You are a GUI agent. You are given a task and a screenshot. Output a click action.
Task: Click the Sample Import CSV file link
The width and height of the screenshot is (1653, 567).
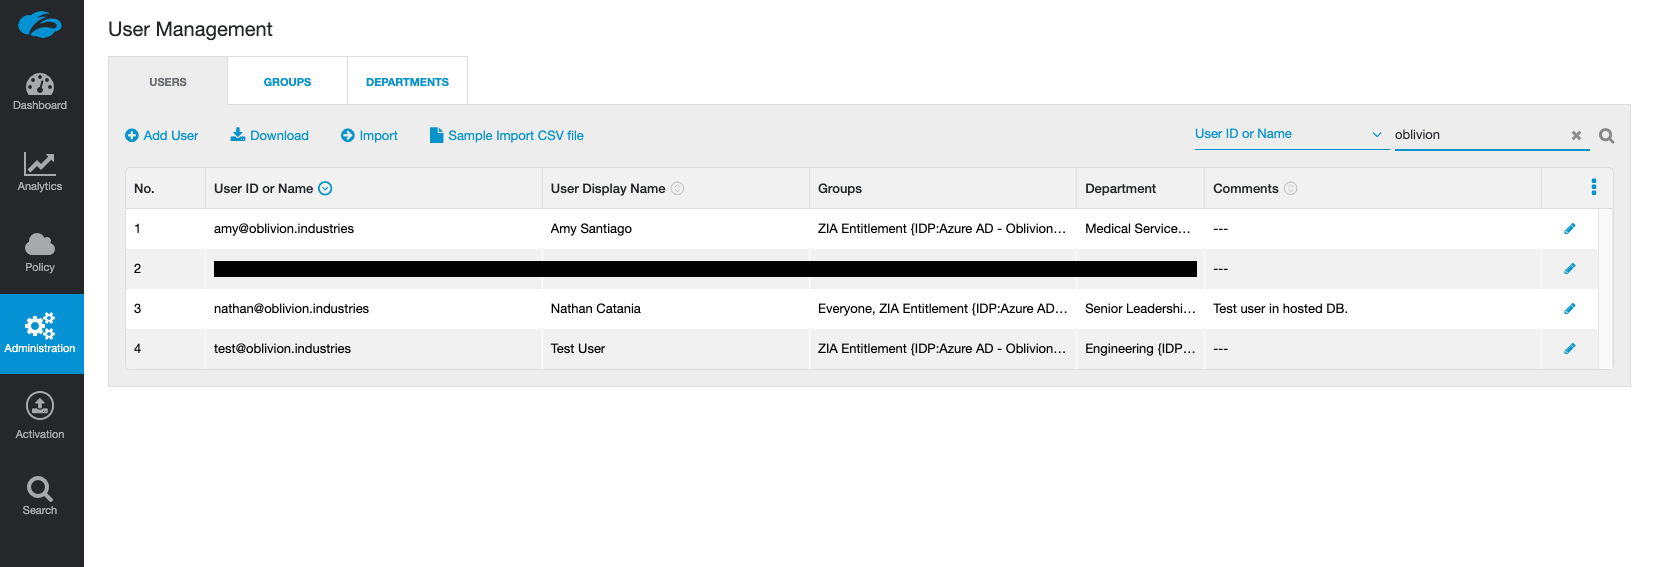[506, 136]
